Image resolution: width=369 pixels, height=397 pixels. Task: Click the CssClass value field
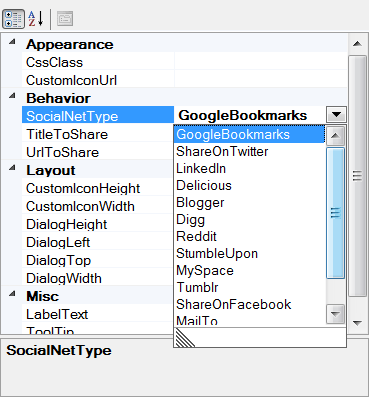(x=261, y=62)
